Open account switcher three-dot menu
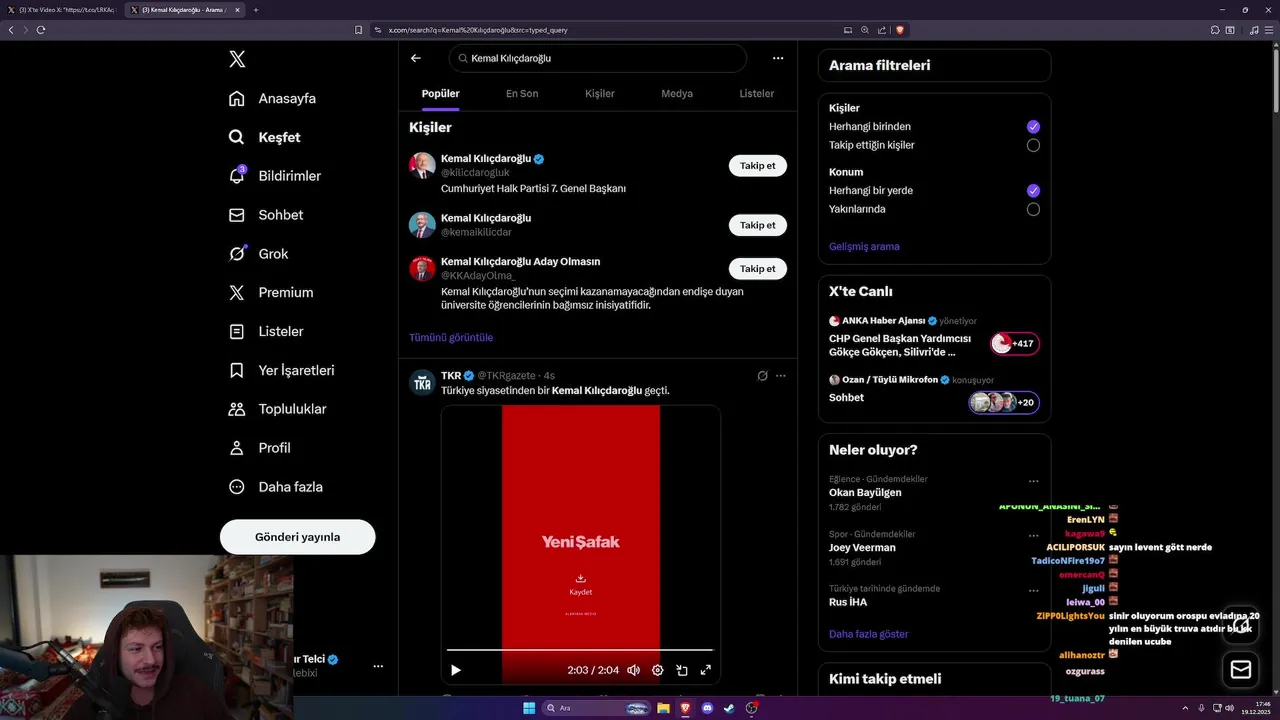Image resolution: width=1280 pixels, height=720 pixels. (x=378, y=666)
